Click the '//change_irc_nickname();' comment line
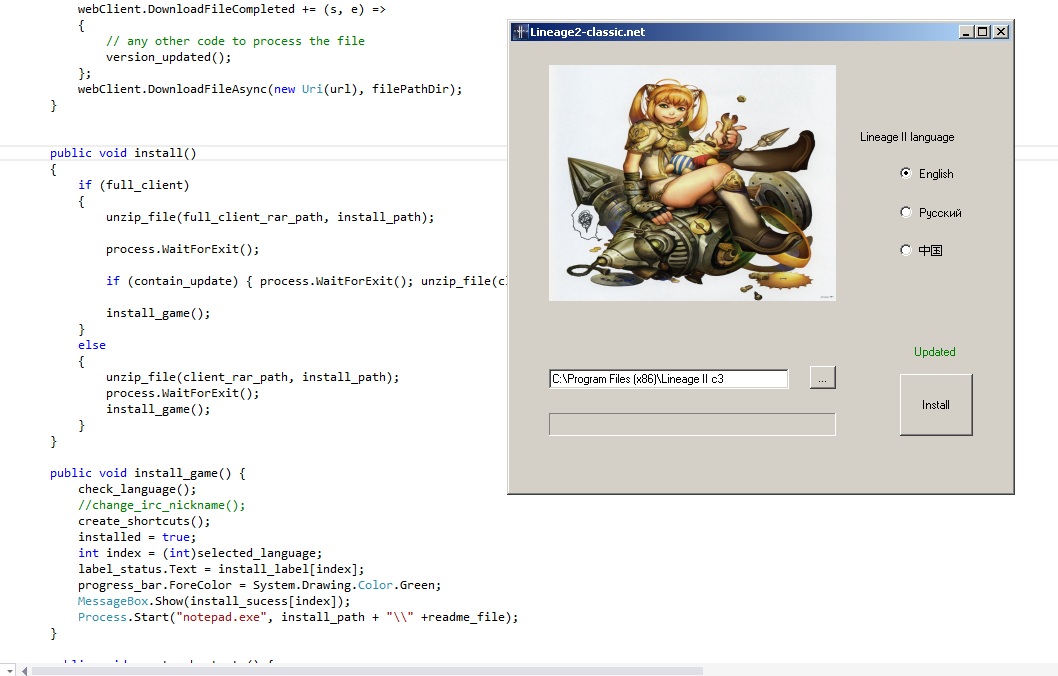 [161, 505]
